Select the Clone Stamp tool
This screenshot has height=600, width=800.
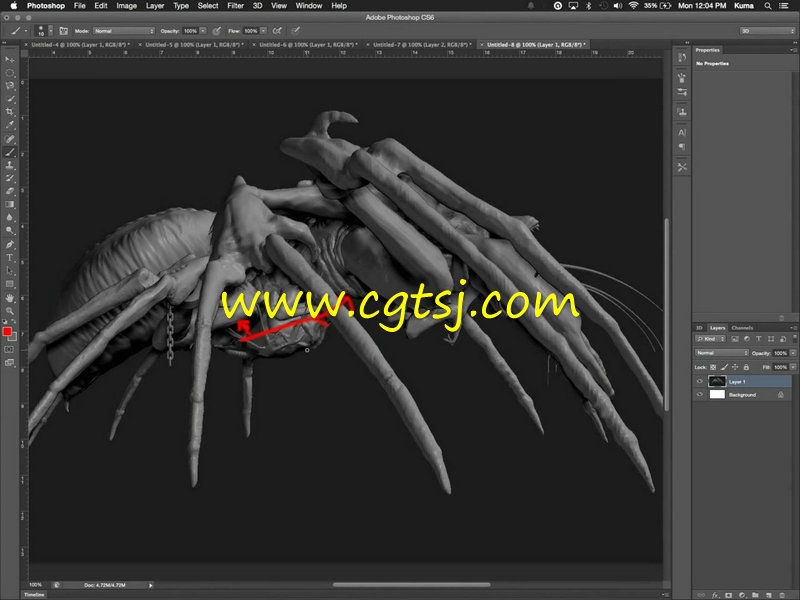click(9, 165)
